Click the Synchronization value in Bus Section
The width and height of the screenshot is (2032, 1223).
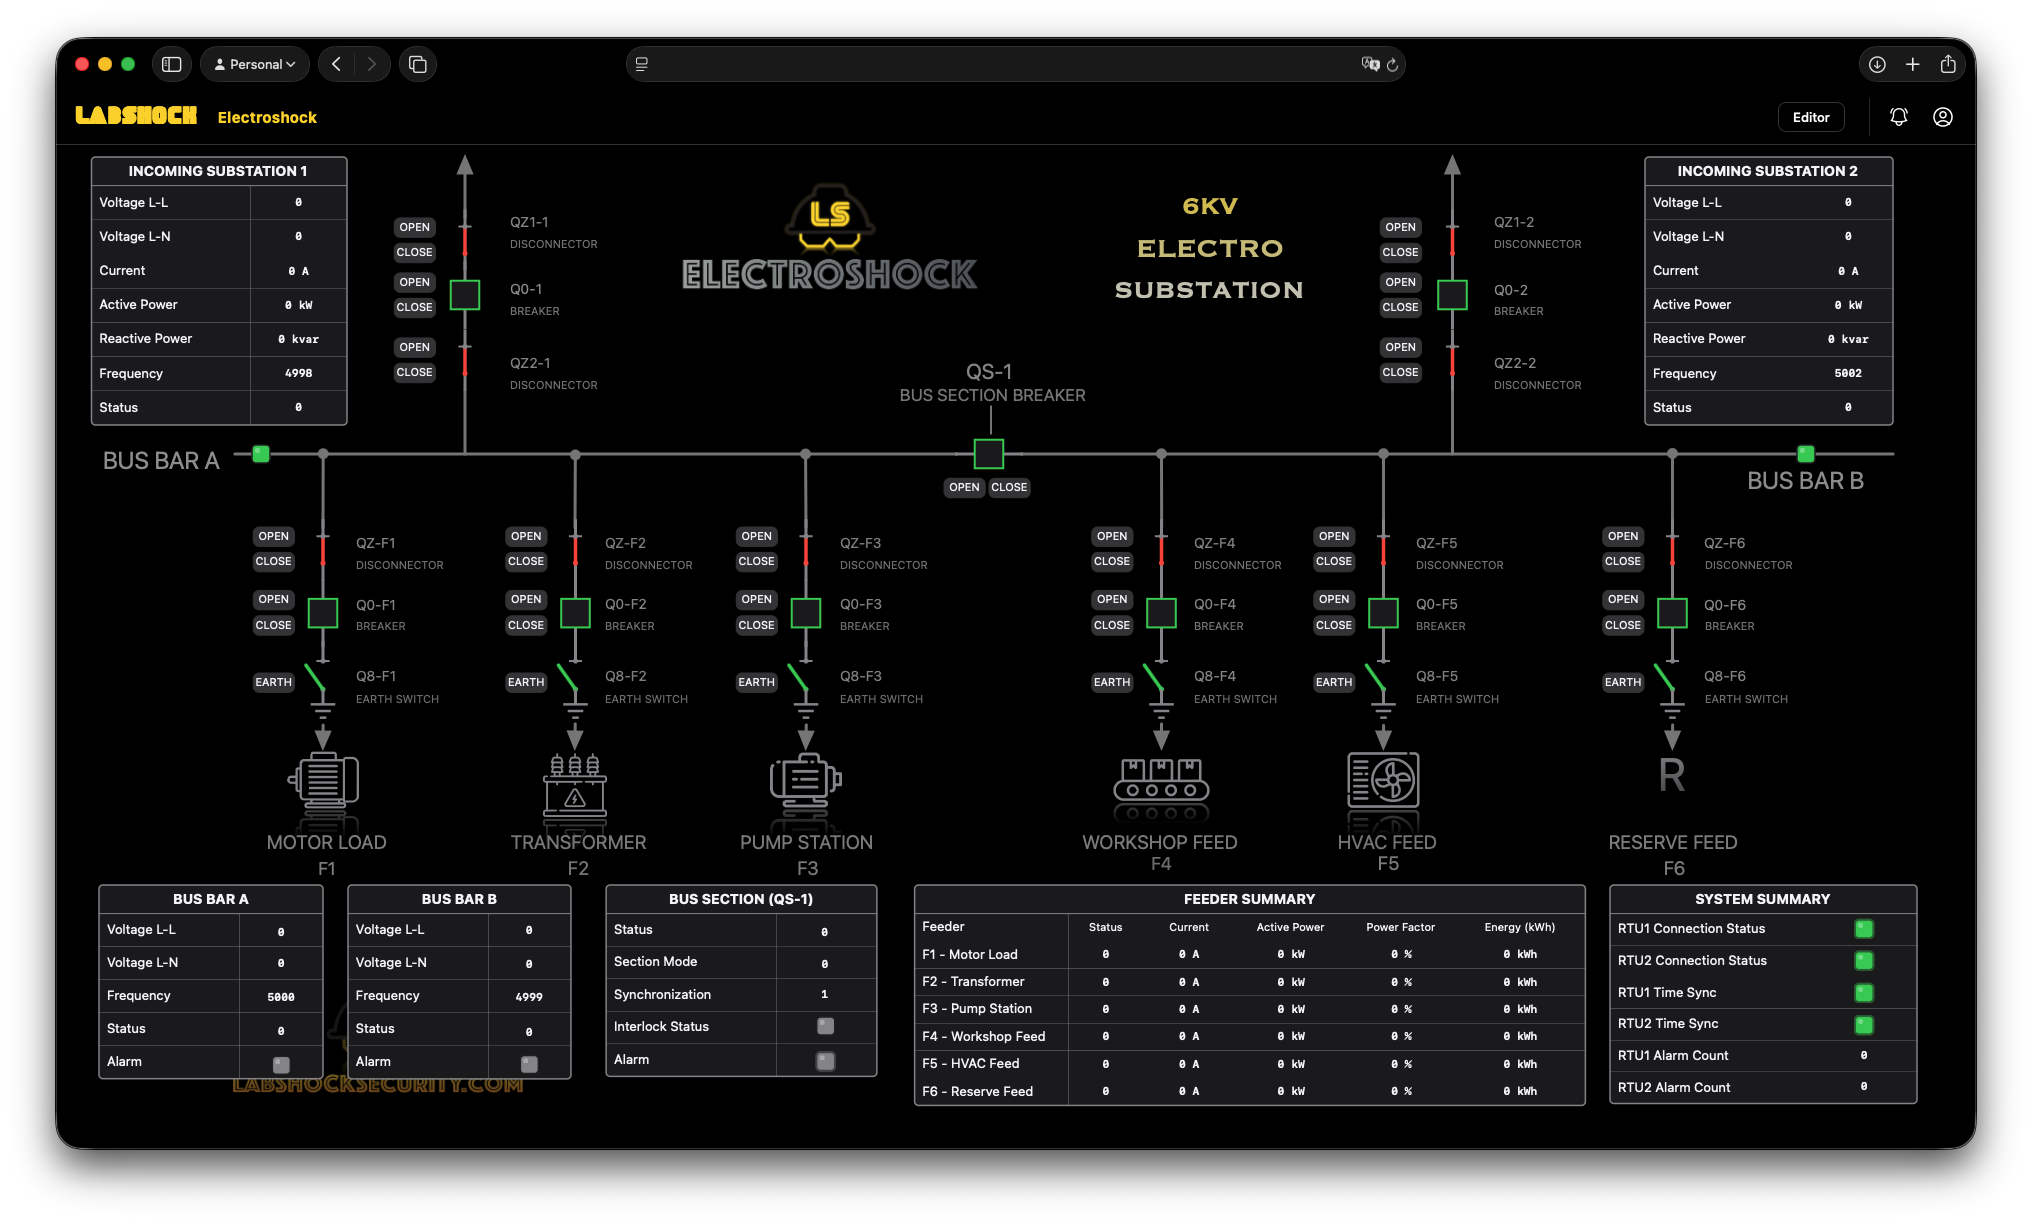point(824,994)
